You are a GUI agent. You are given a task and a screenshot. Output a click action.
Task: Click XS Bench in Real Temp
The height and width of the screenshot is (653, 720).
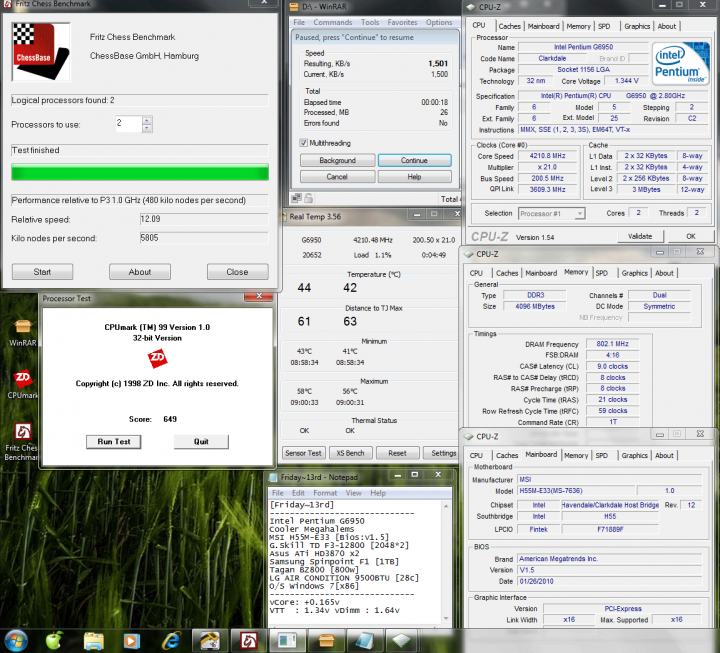pos(350,453)
